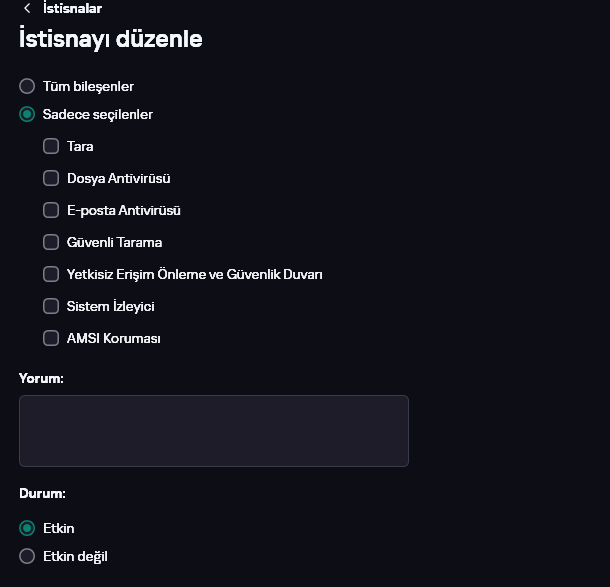Check the Sistem İzleyici checkbox
Screen dimensions: 610x587
click(x=51, y=306)
